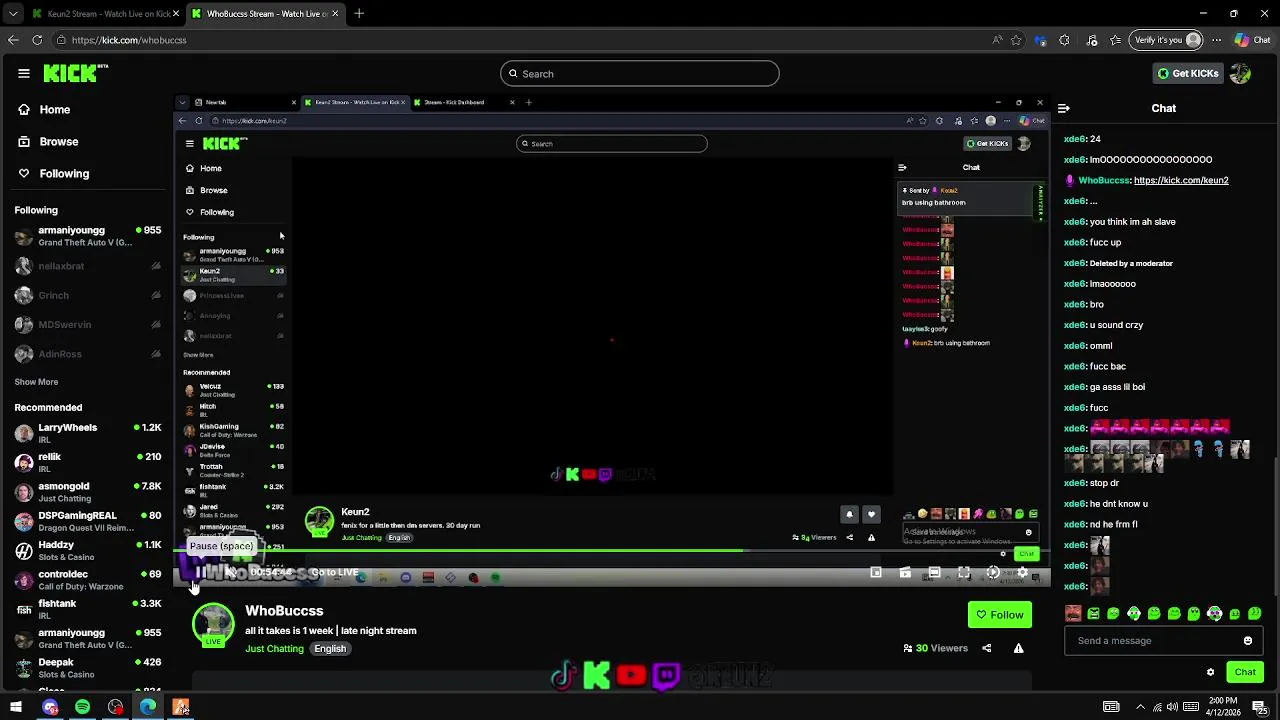1280x720 pixels.
Task: Open the kick.com/keun2 link in chat
Action: coord(1181,180)
